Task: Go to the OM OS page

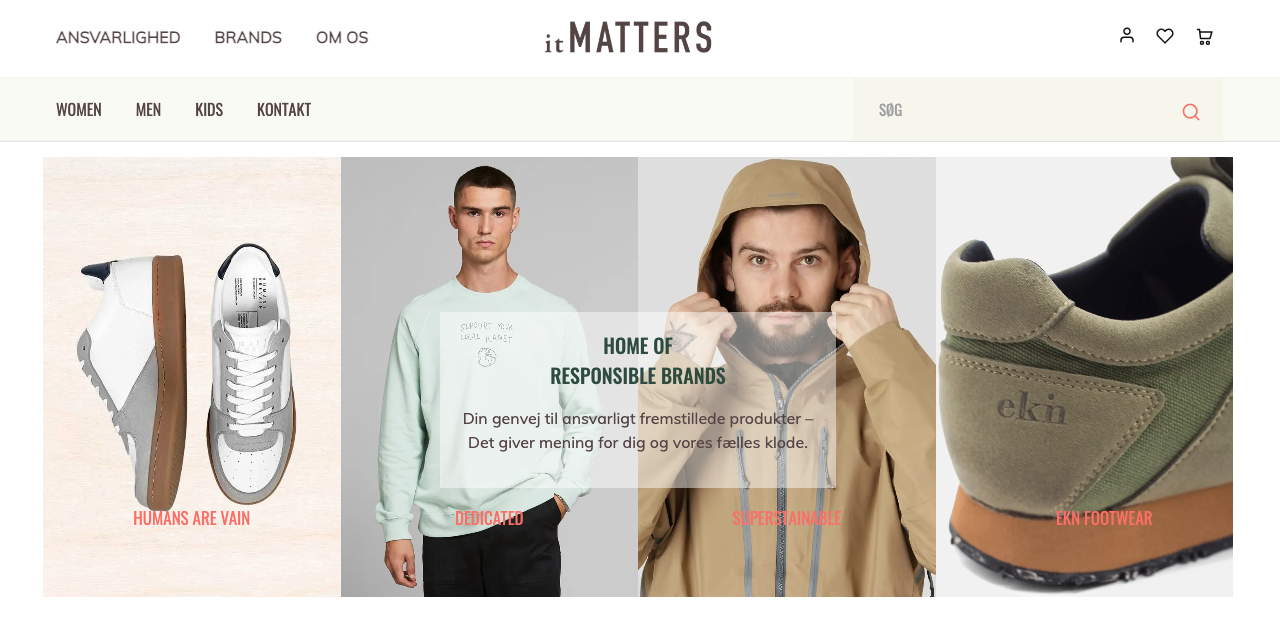Action: point(342,38)
